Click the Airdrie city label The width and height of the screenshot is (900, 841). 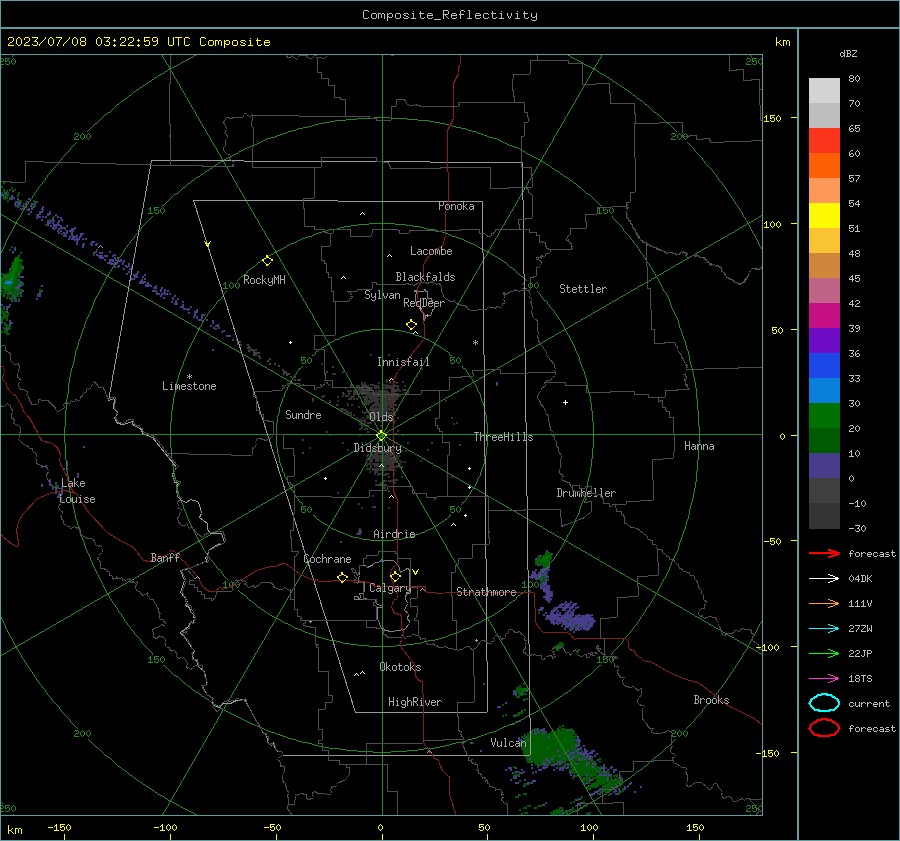coord(394,534)
